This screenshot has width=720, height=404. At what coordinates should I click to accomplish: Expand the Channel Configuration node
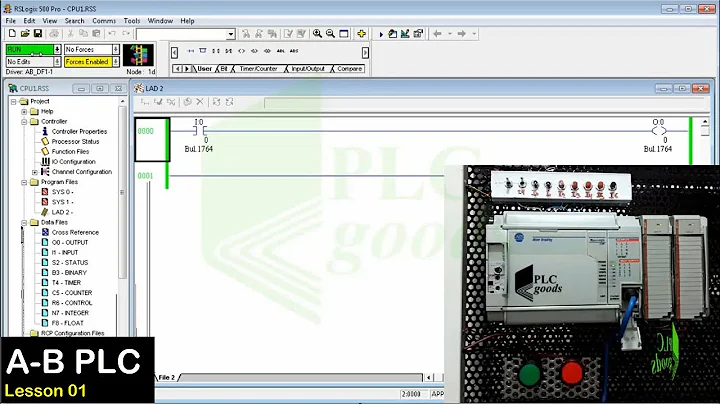tap(35, 172)
